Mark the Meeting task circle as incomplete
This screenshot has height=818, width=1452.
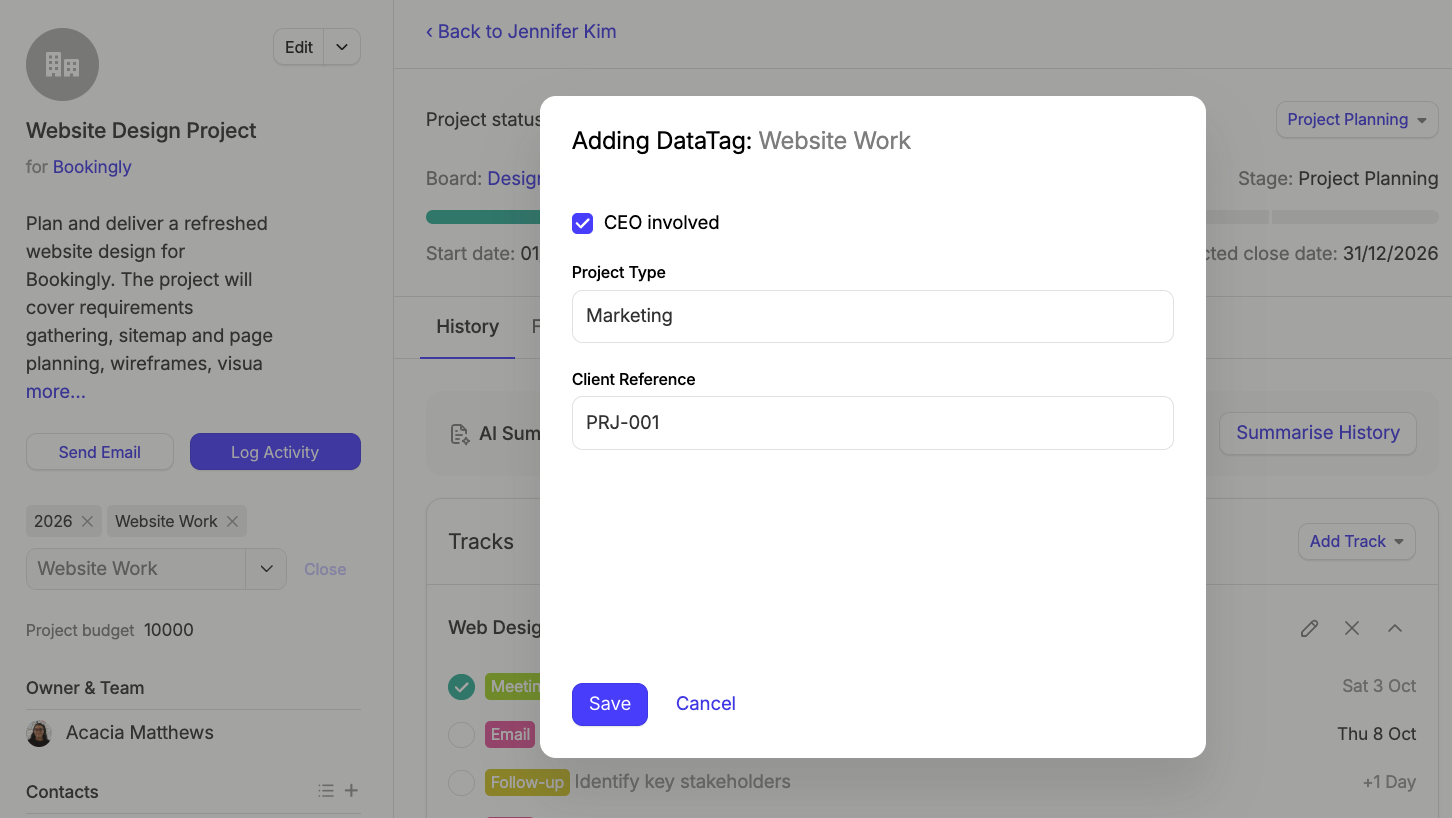[461, 686]
